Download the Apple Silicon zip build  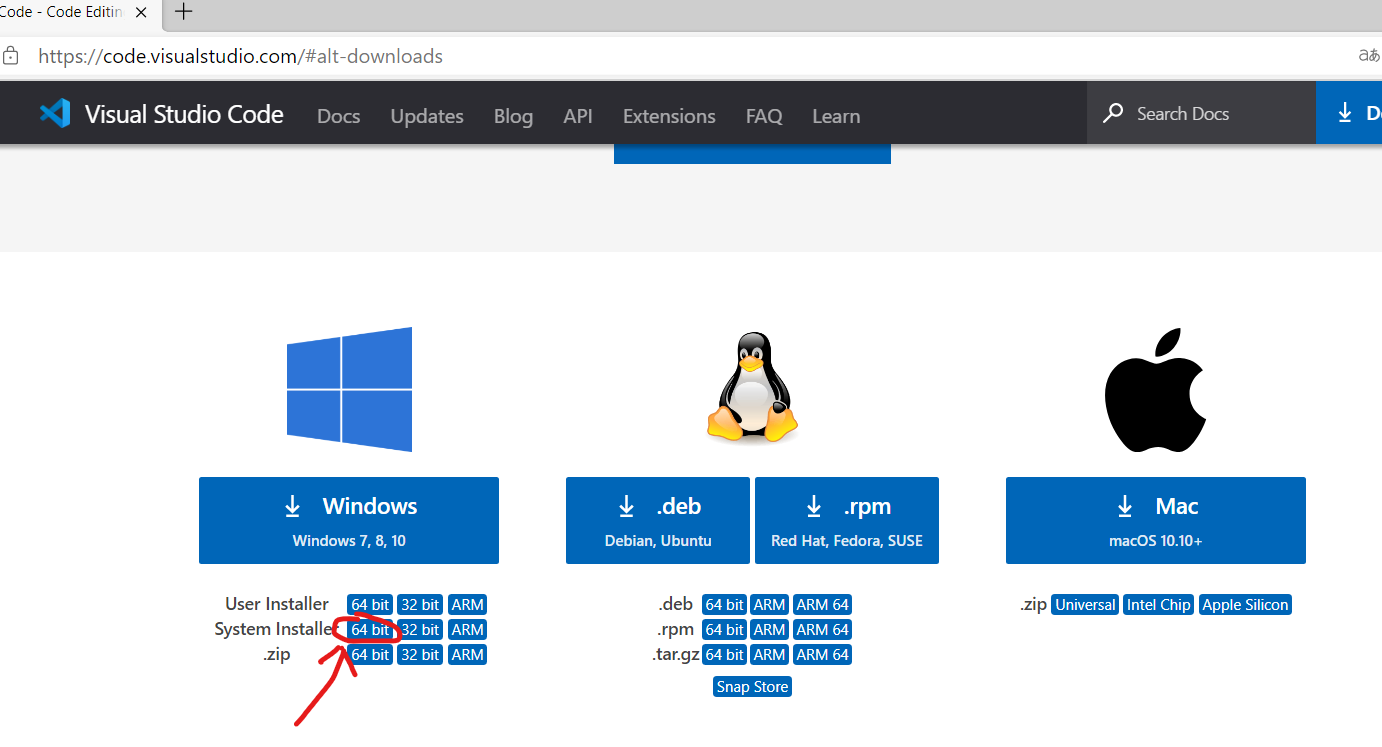1245,604
